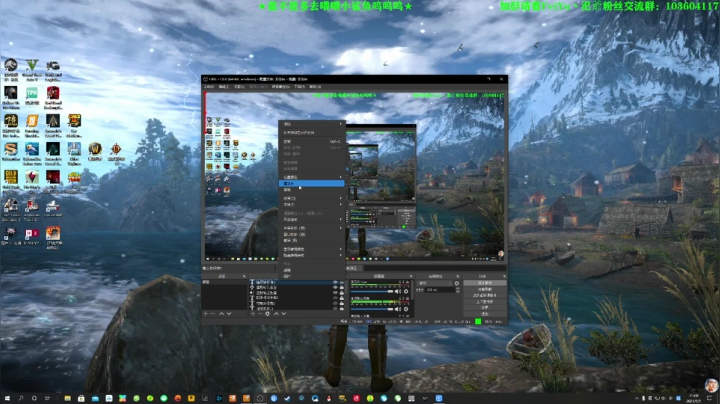The width and height of the screenshot is (720, 404).
Task: Adjust the transition duration stepper arrows
Action: pos(458,290)
